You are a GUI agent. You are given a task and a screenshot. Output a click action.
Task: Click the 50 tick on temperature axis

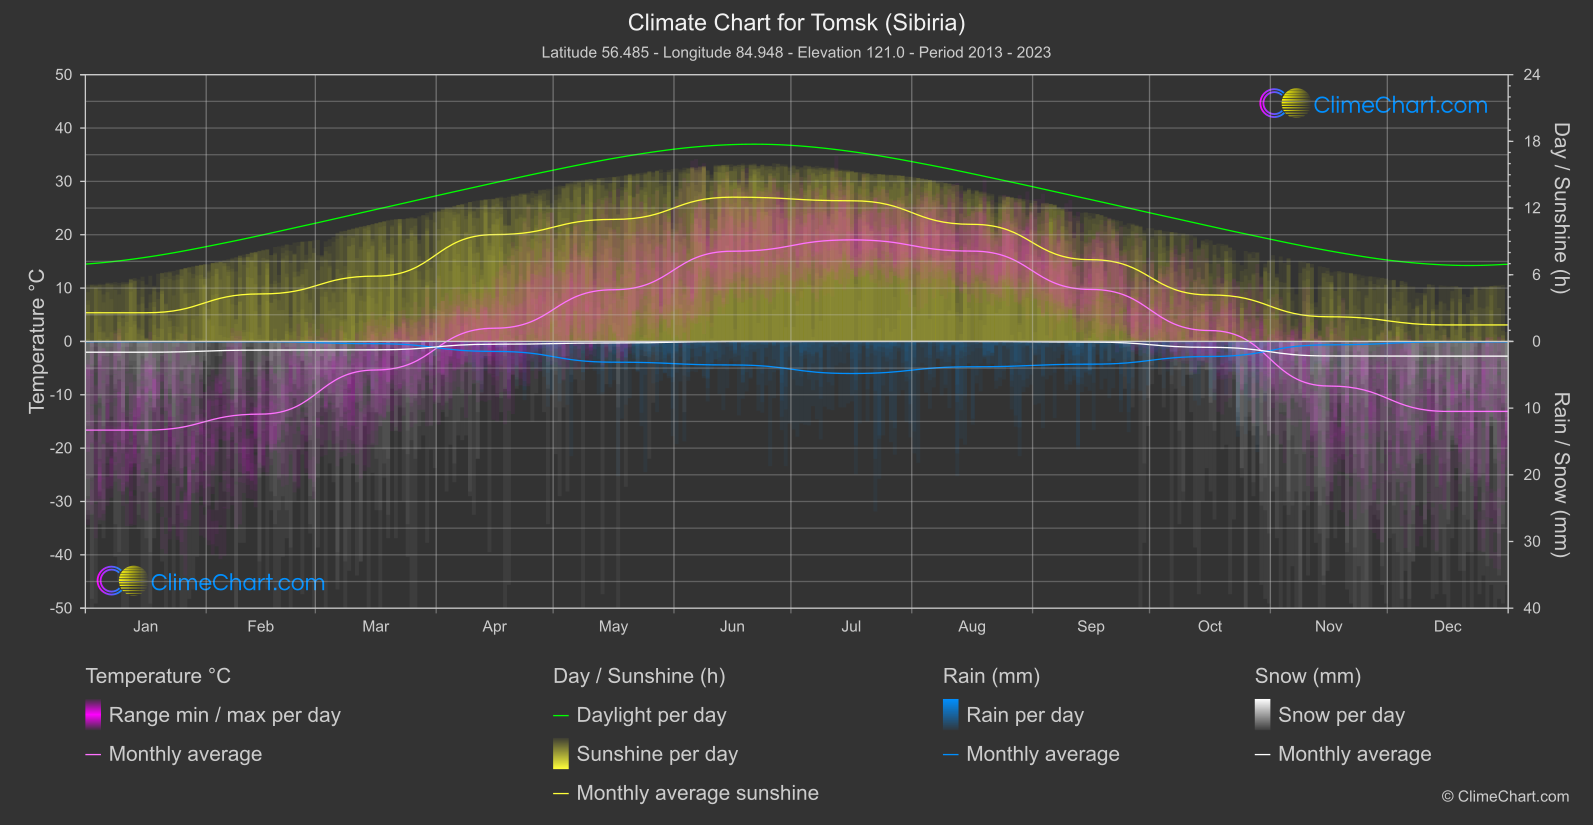[64, 75]
